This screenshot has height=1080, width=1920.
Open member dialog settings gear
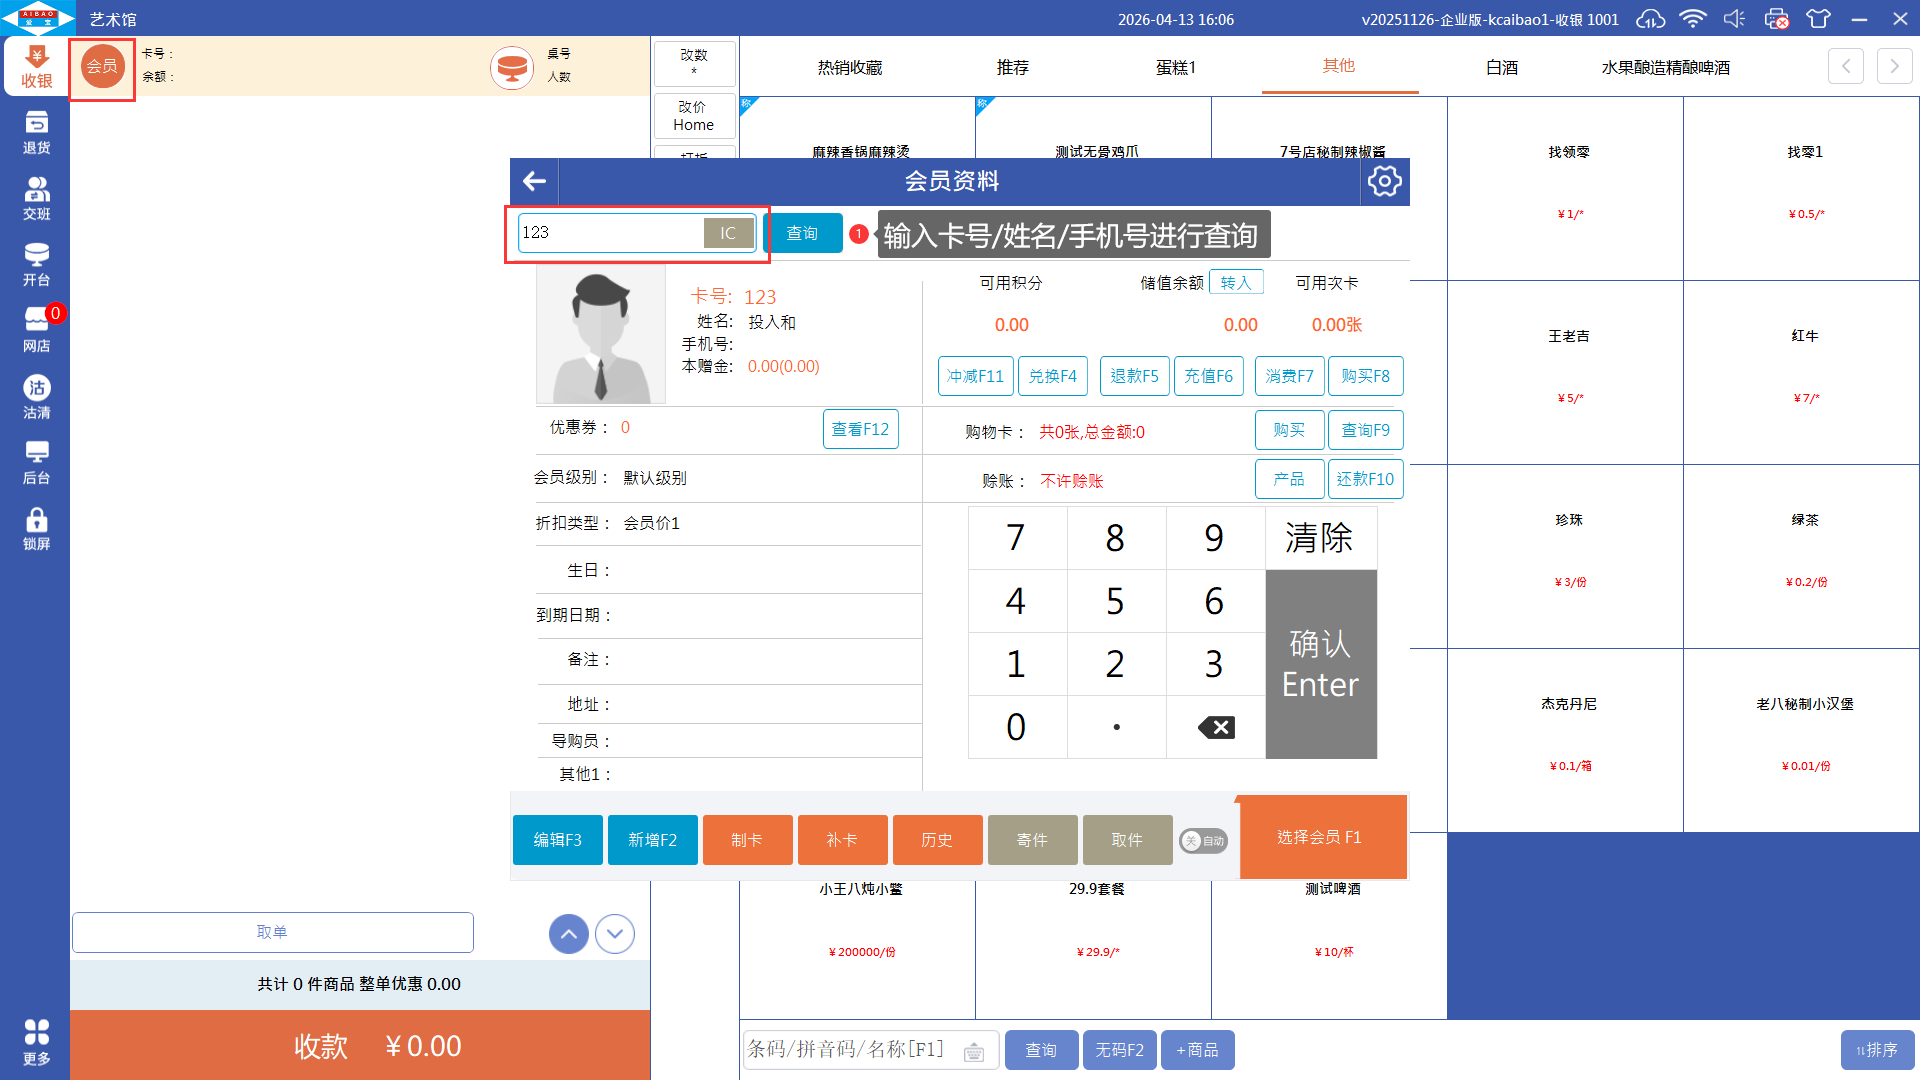coord(1384,181)
